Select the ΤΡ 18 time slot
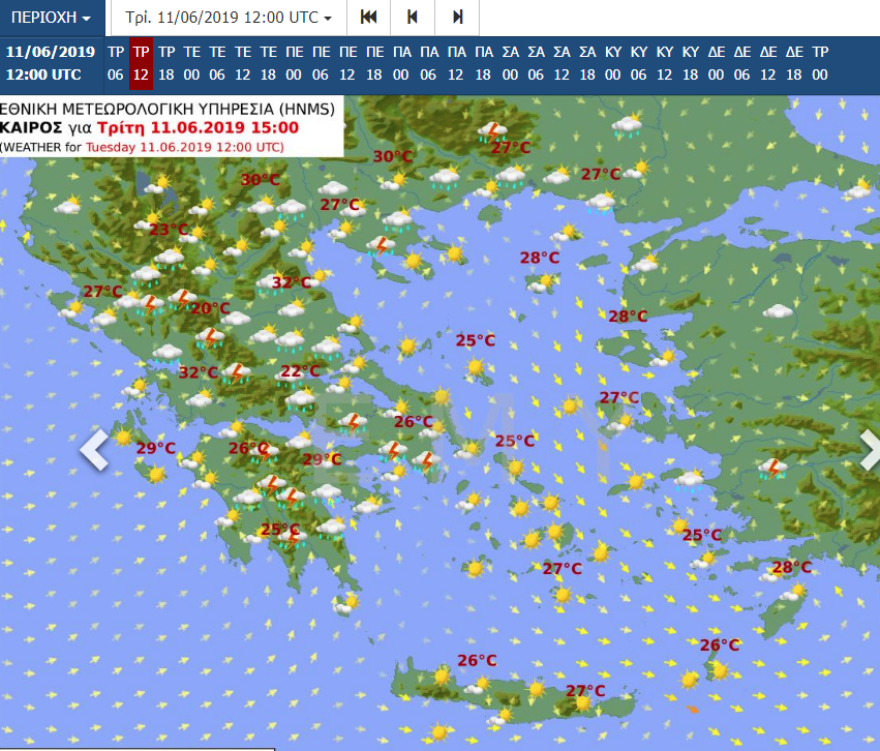 [167, 63]
